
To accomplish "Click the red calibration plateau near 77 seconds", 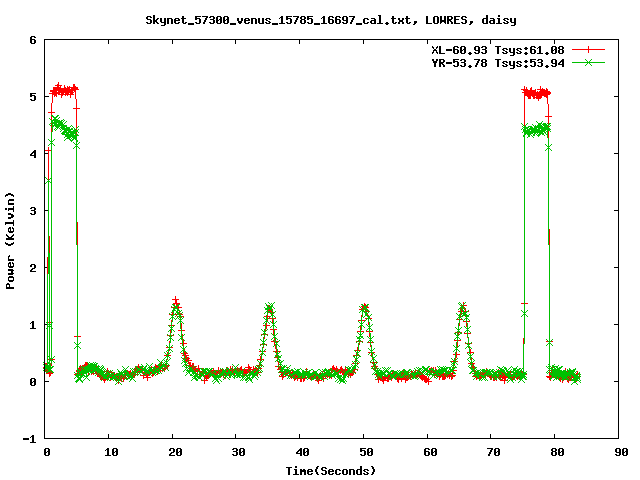I will tap(536, 94).
